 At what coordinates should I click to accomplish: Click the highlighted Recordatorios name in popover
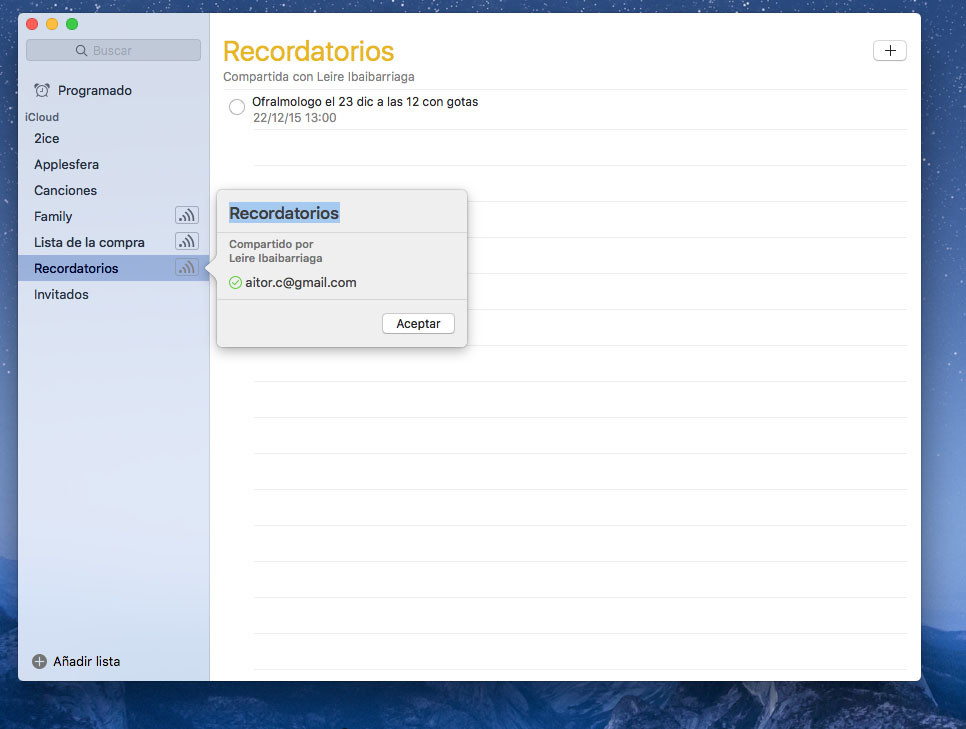(284, 213)
